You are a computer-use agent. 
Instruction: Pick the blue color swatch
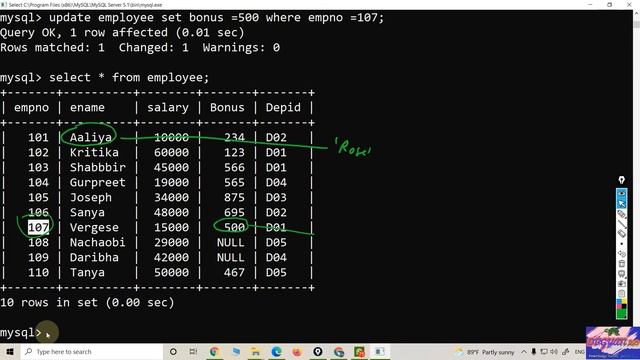(619, 302)
